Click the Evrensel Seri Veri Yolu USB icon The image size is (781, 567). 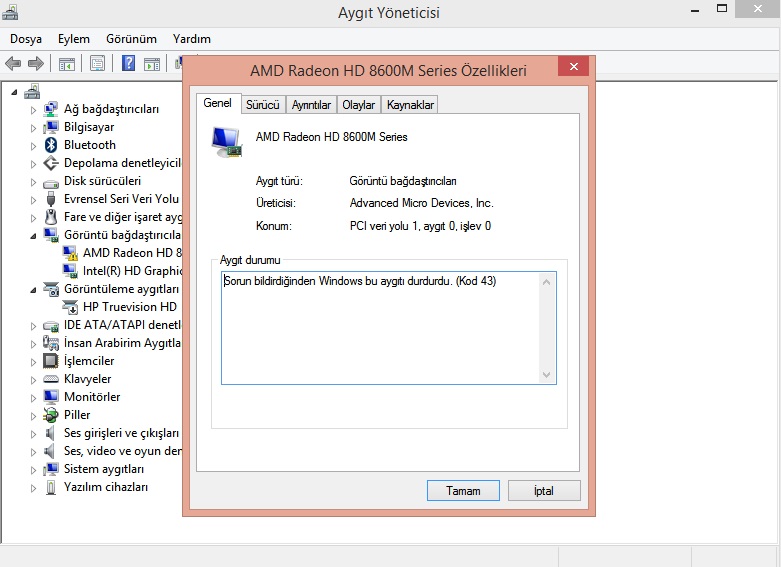[x=51, y=199]
